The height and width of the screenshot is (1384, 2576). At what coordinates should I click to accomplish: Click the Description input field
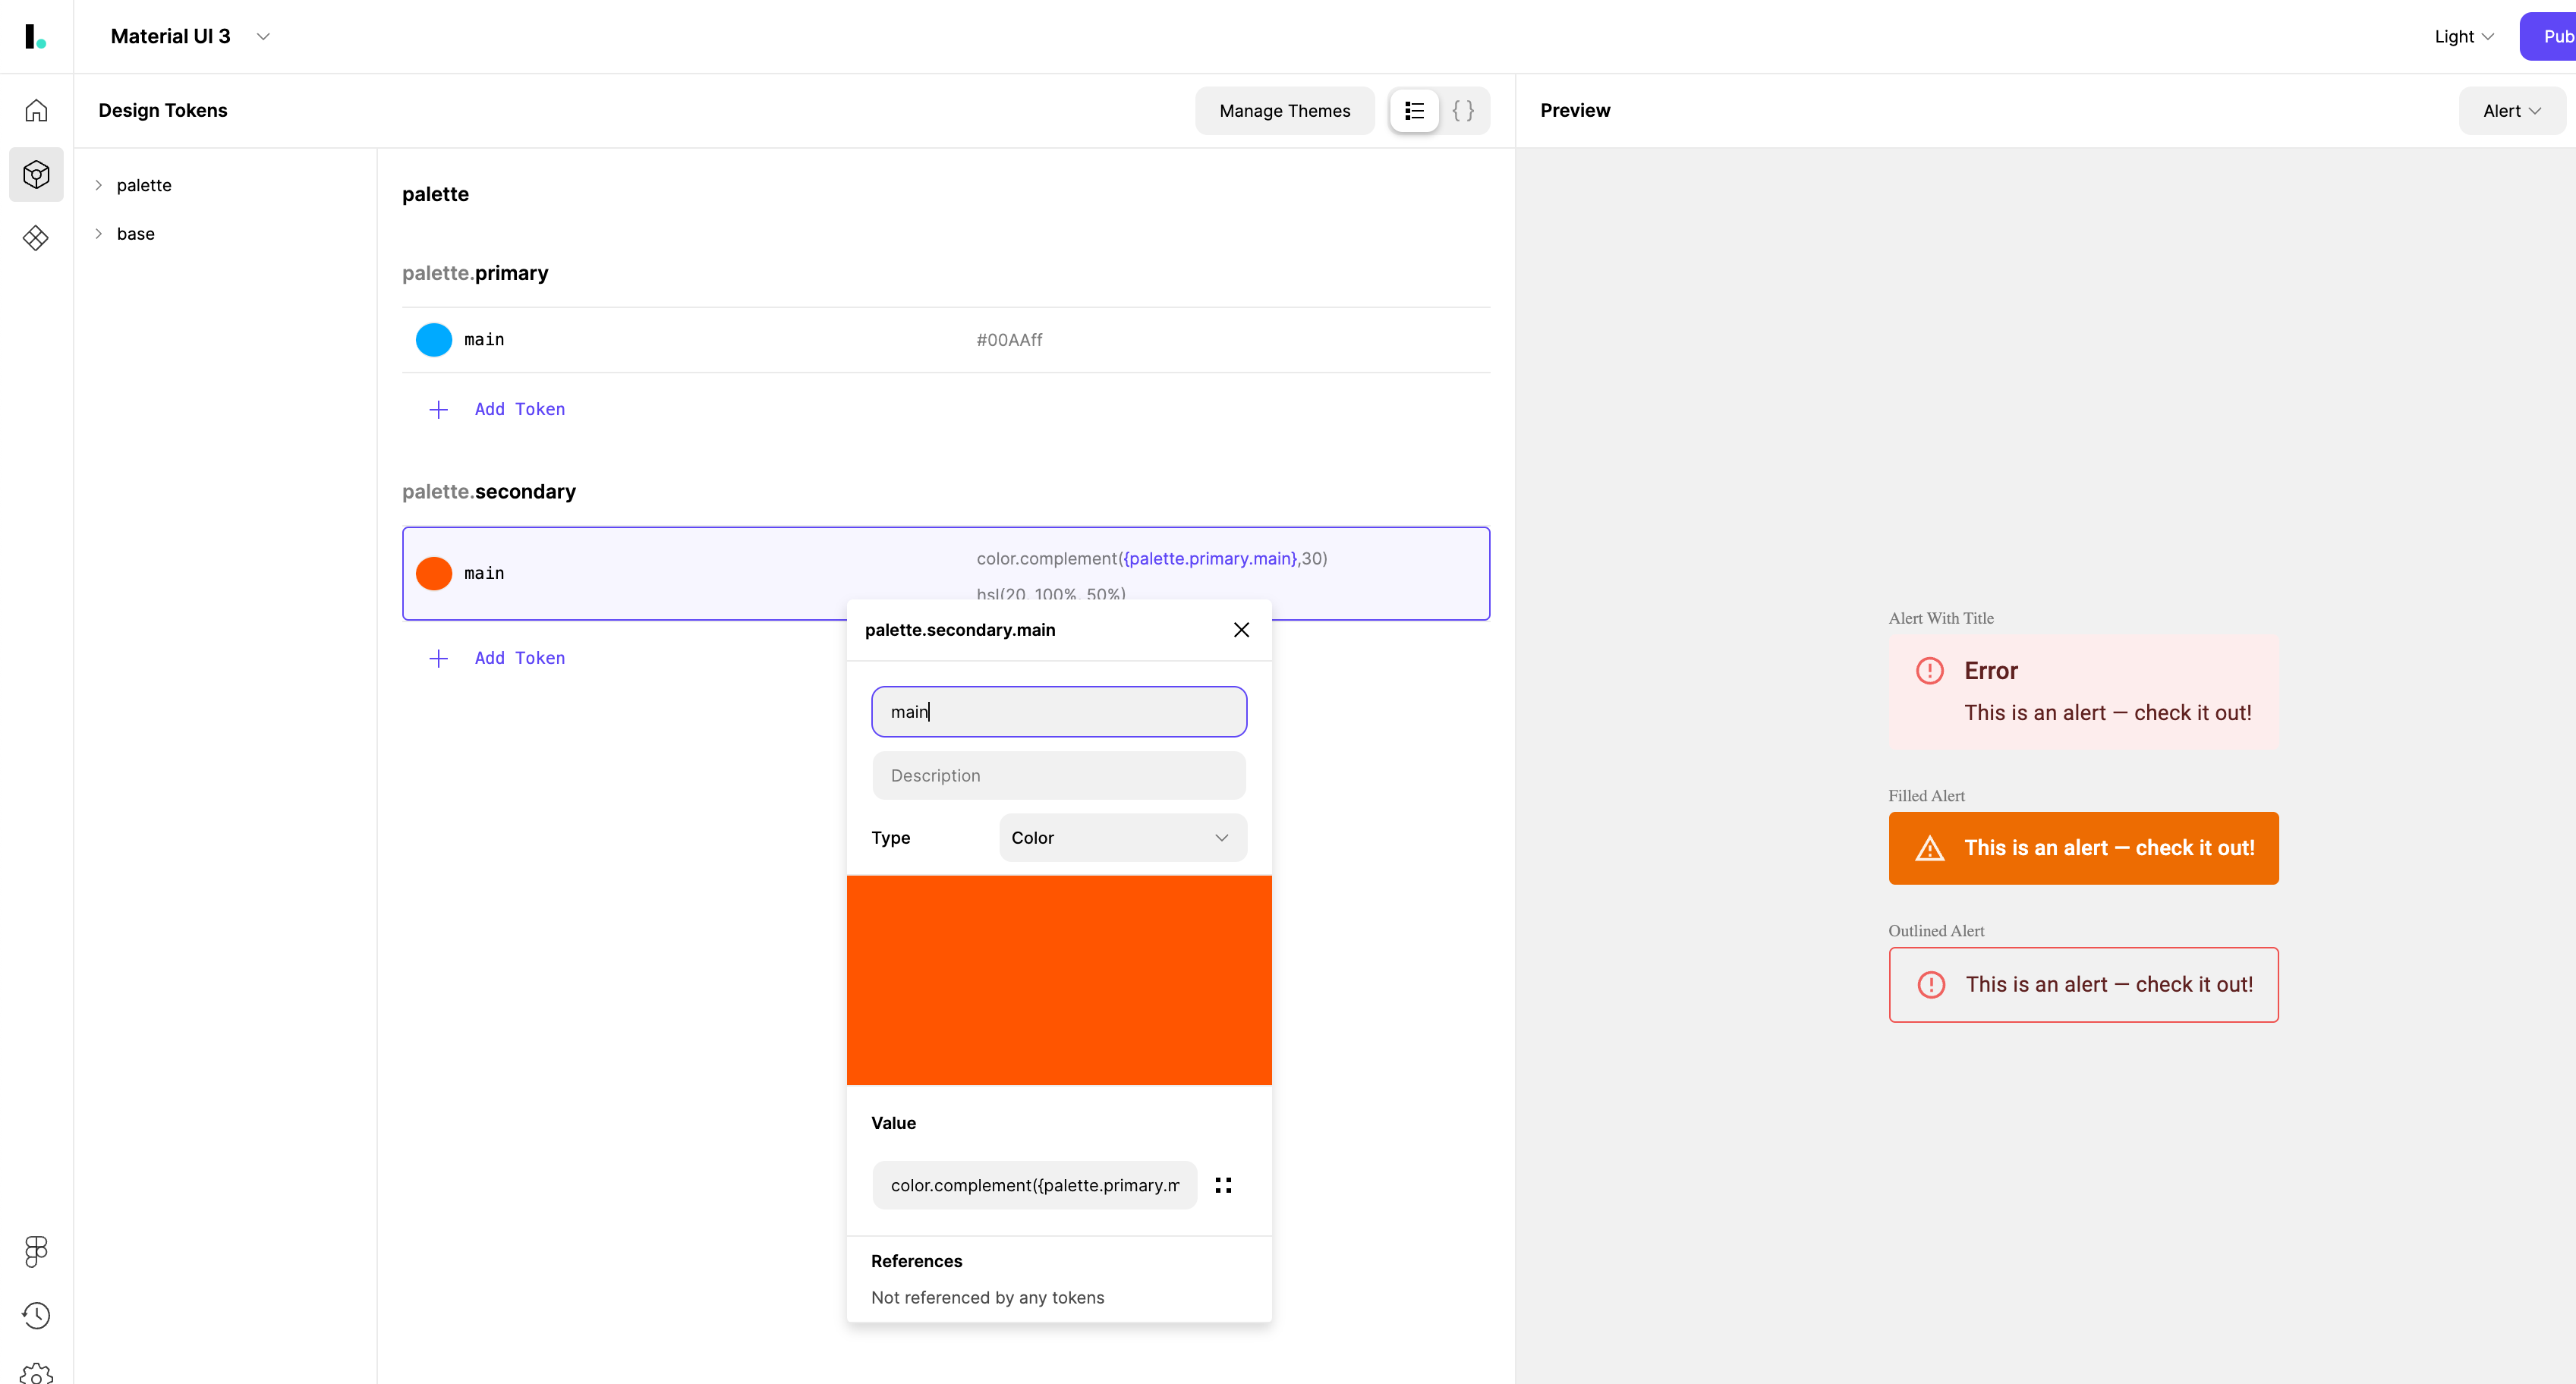click(x=1059, y=776)
